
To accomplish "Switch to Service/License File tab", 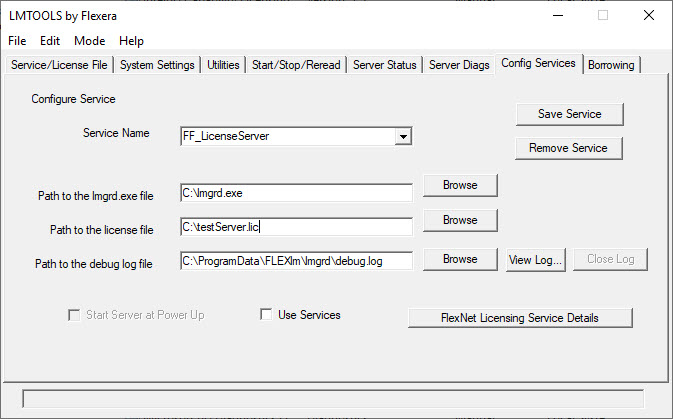I will (59, 65).
